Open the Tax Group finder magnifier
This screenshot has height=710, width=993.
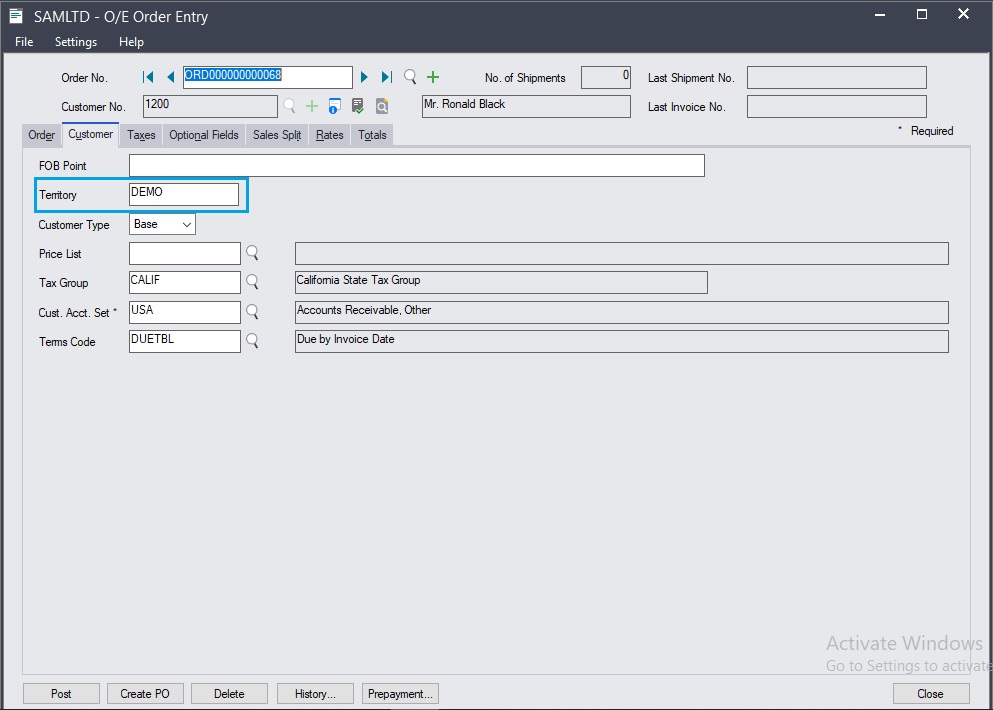pos(252,282)
